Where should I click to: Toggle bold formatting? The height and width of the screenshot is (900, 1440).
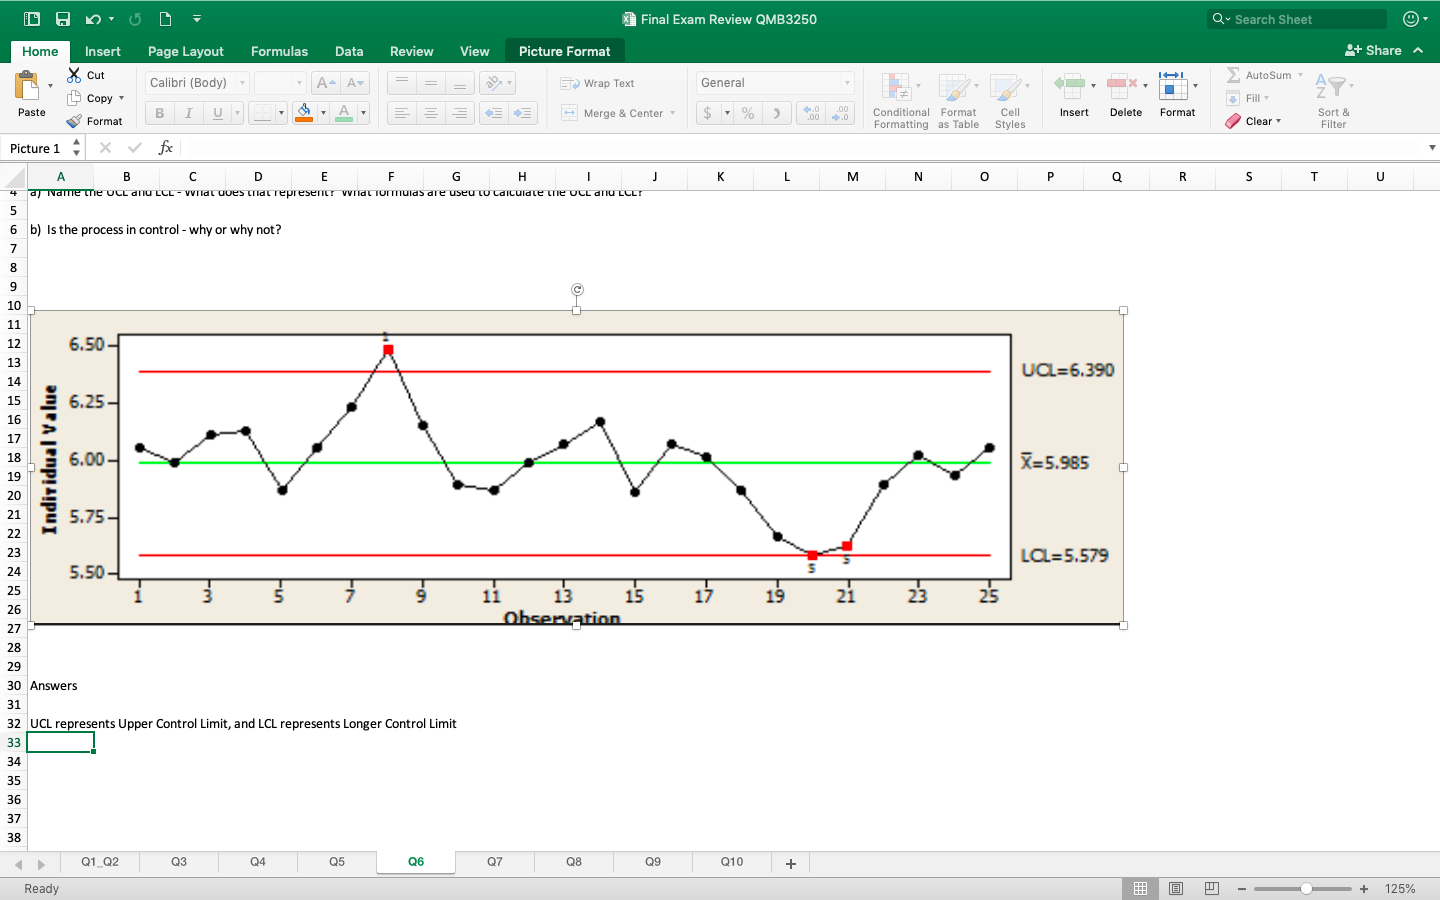pyautogui.click(x=158, y=113)
